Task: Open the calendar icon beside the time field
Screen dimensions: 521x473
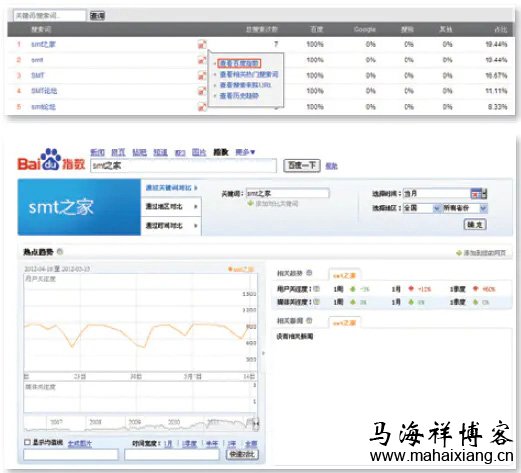Action: [x=479, y=193]
